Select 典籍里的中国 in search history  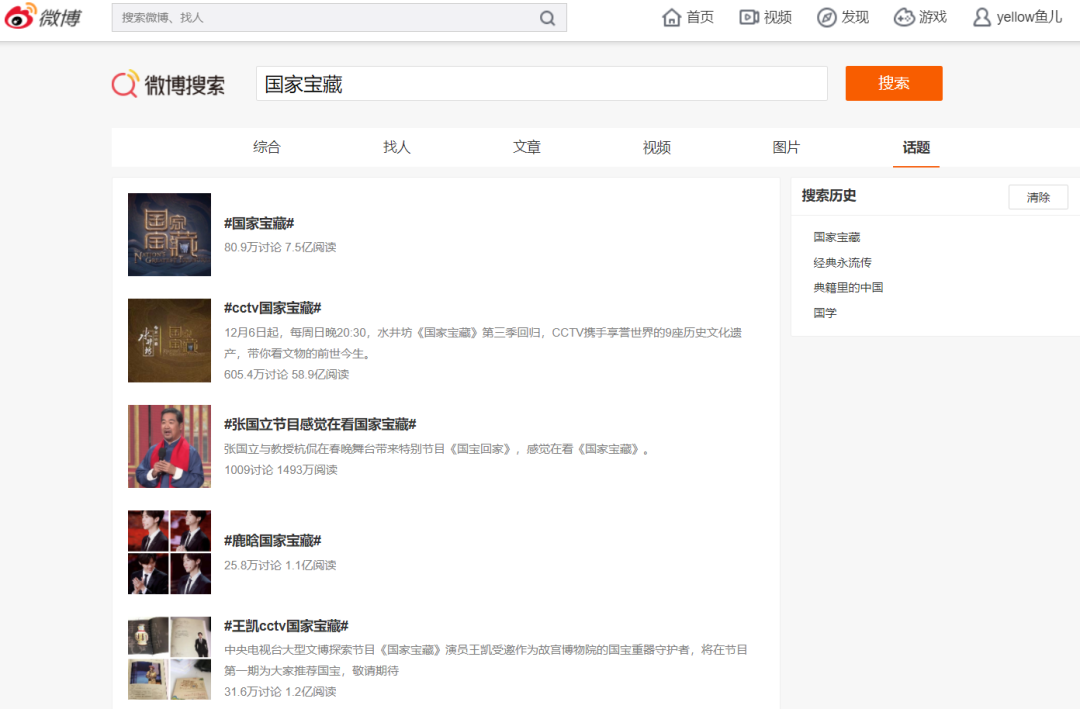[848, 287]
